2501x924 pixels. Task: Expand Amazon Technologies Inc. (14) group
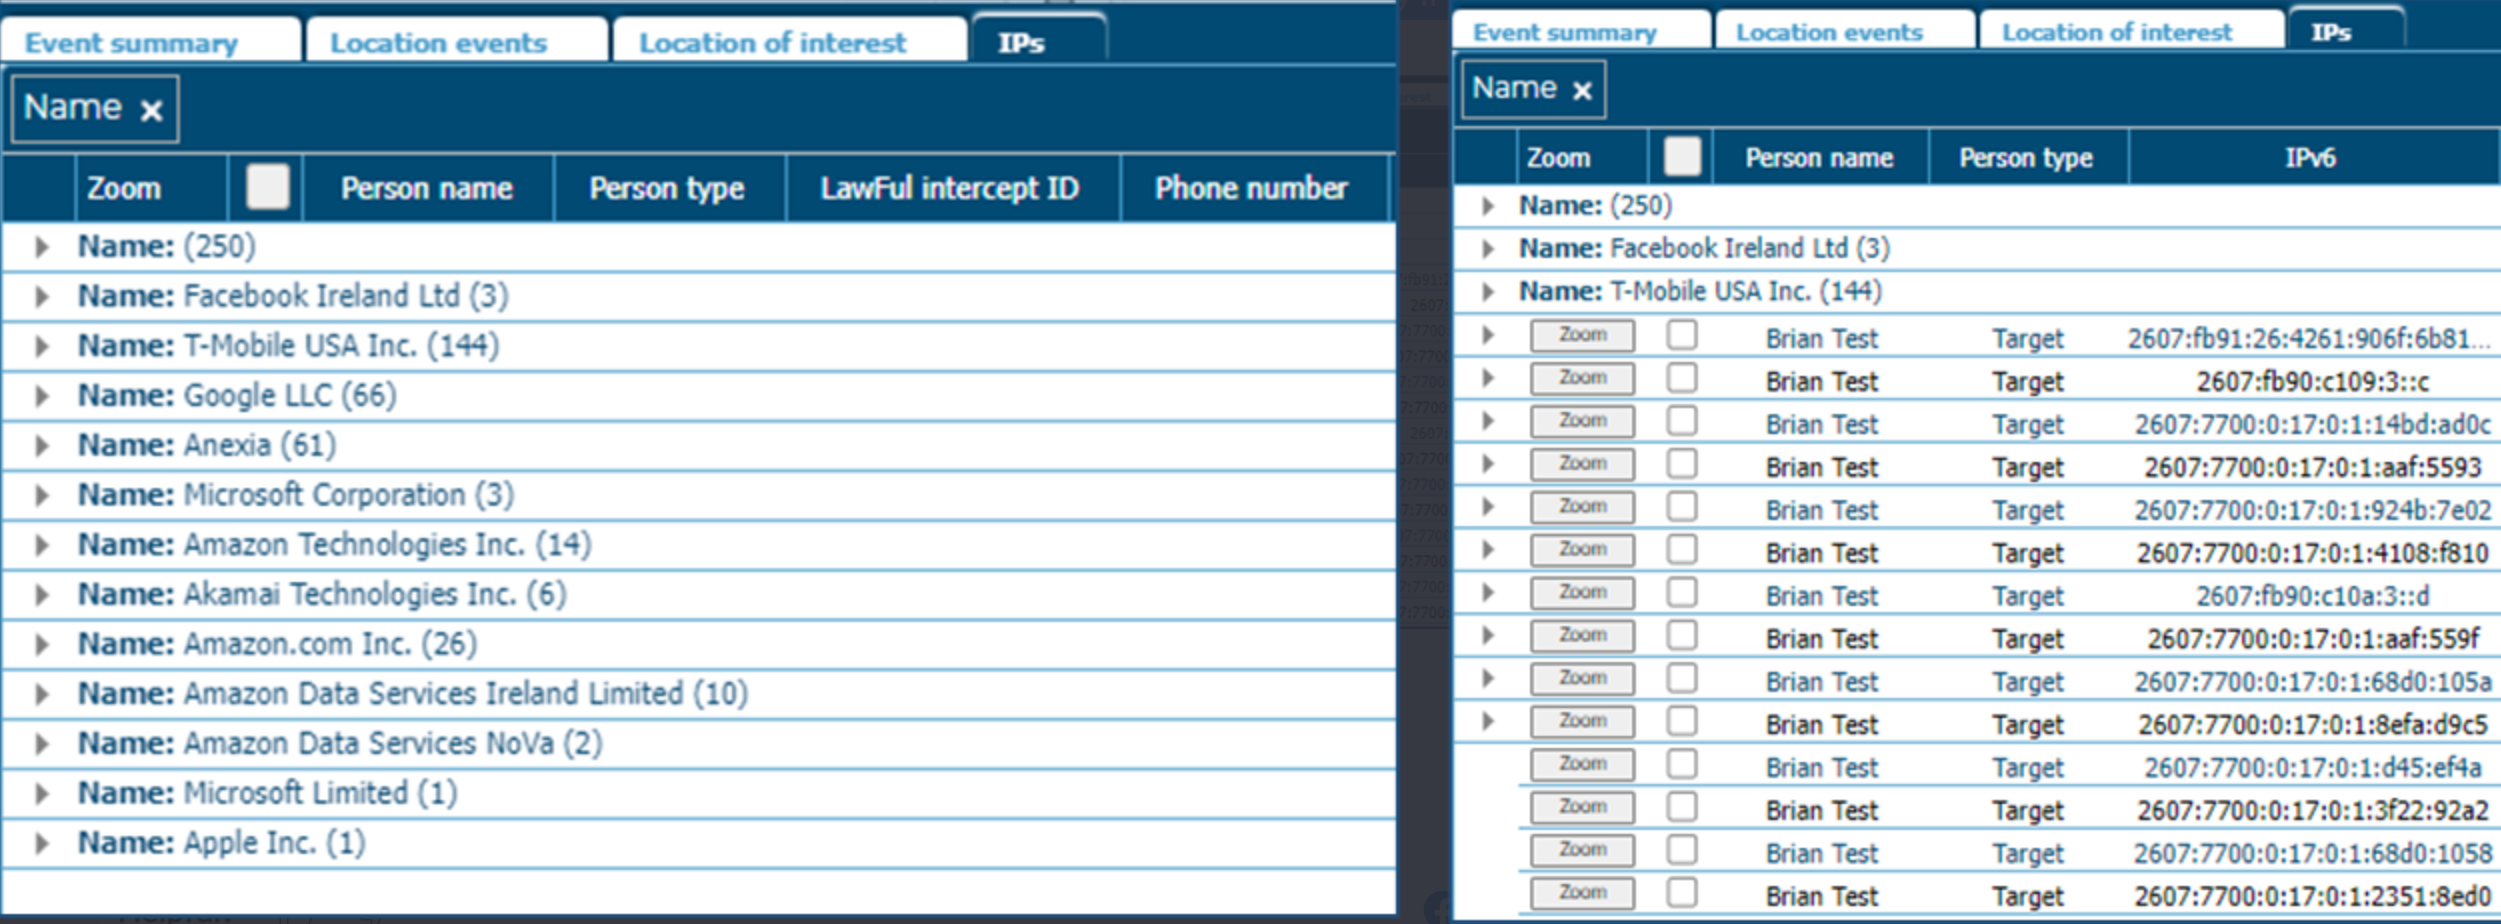point(41,545)
